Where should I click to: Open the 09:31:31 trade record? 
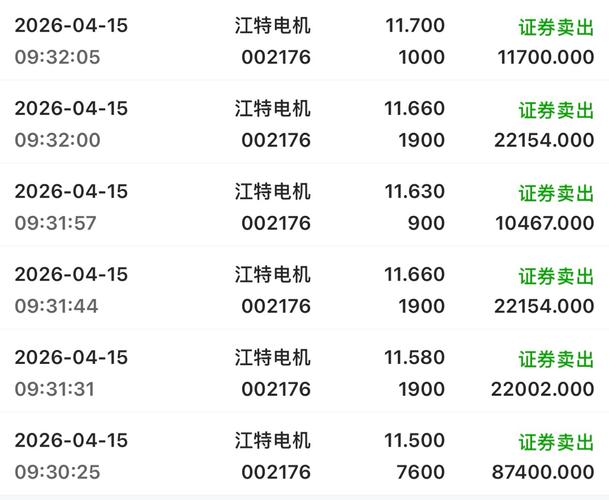pos(304,372)
